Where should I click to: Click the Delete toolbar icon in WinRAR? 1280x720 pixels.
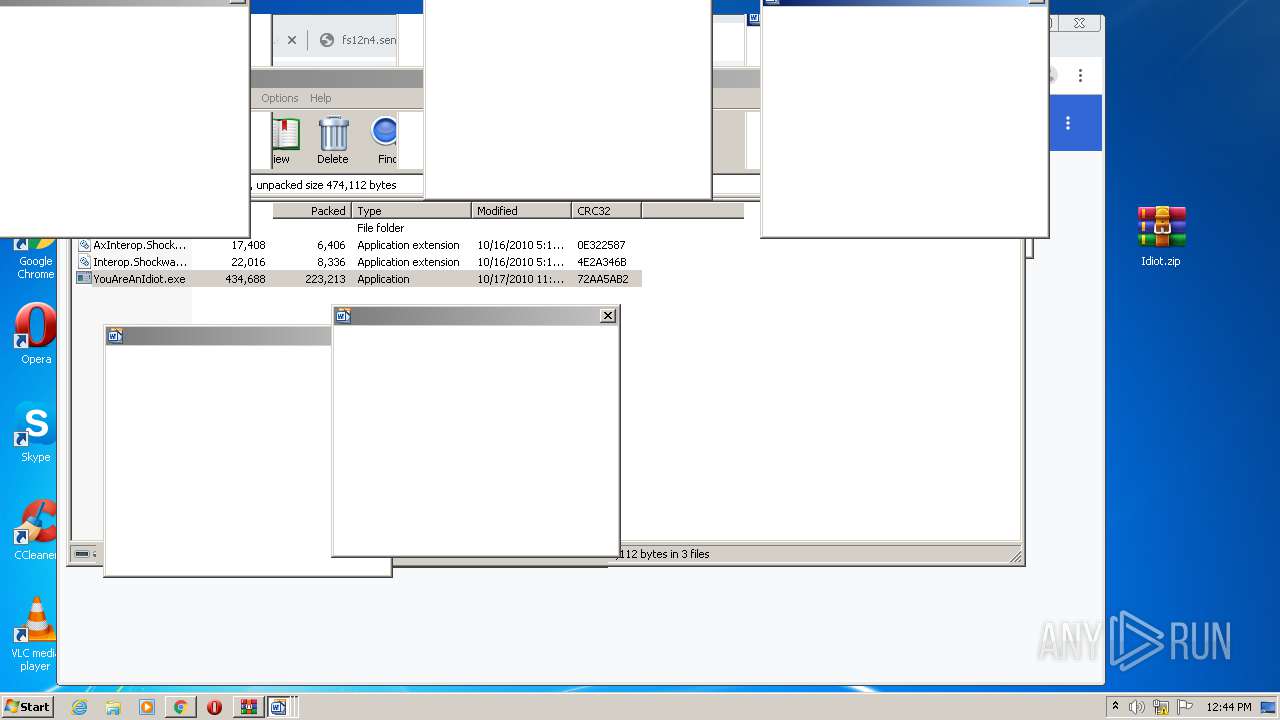[x=333, y=141]
